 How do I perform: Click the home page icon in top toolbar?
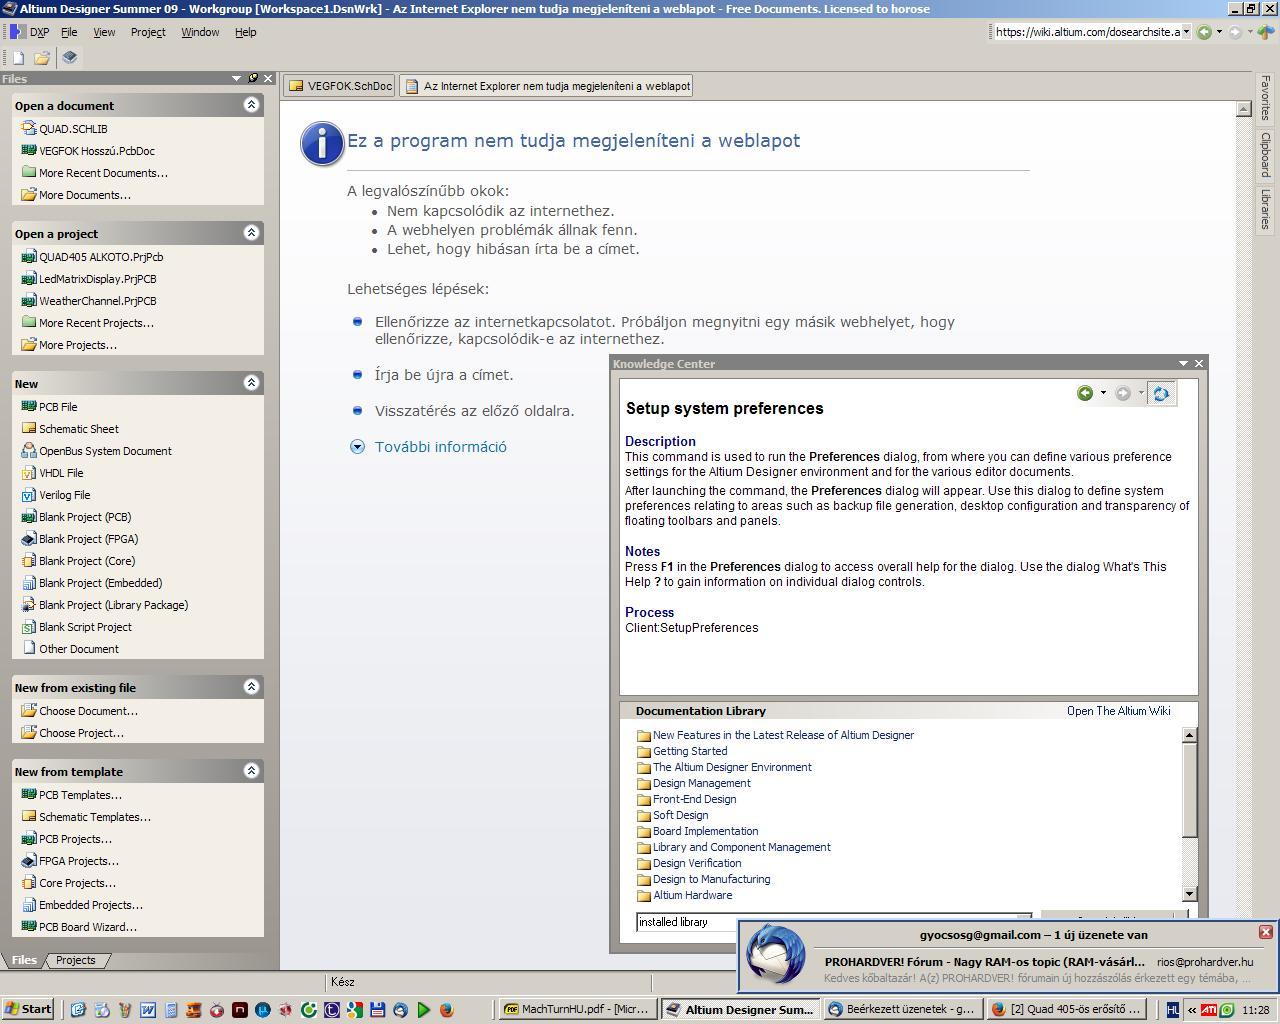tap(1268, 32)
